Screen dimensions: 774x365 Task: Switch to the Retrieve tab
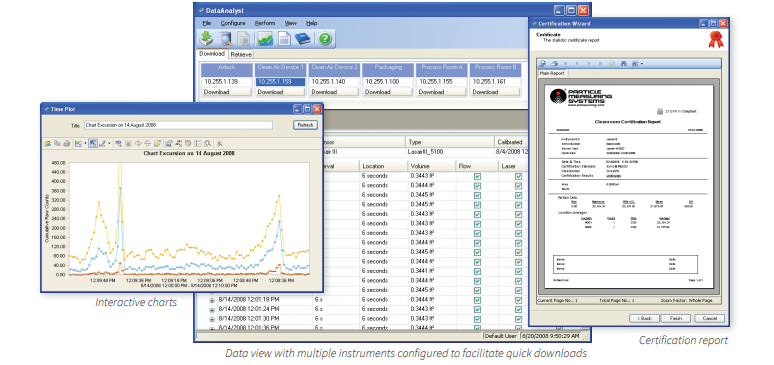click(241, 54)
